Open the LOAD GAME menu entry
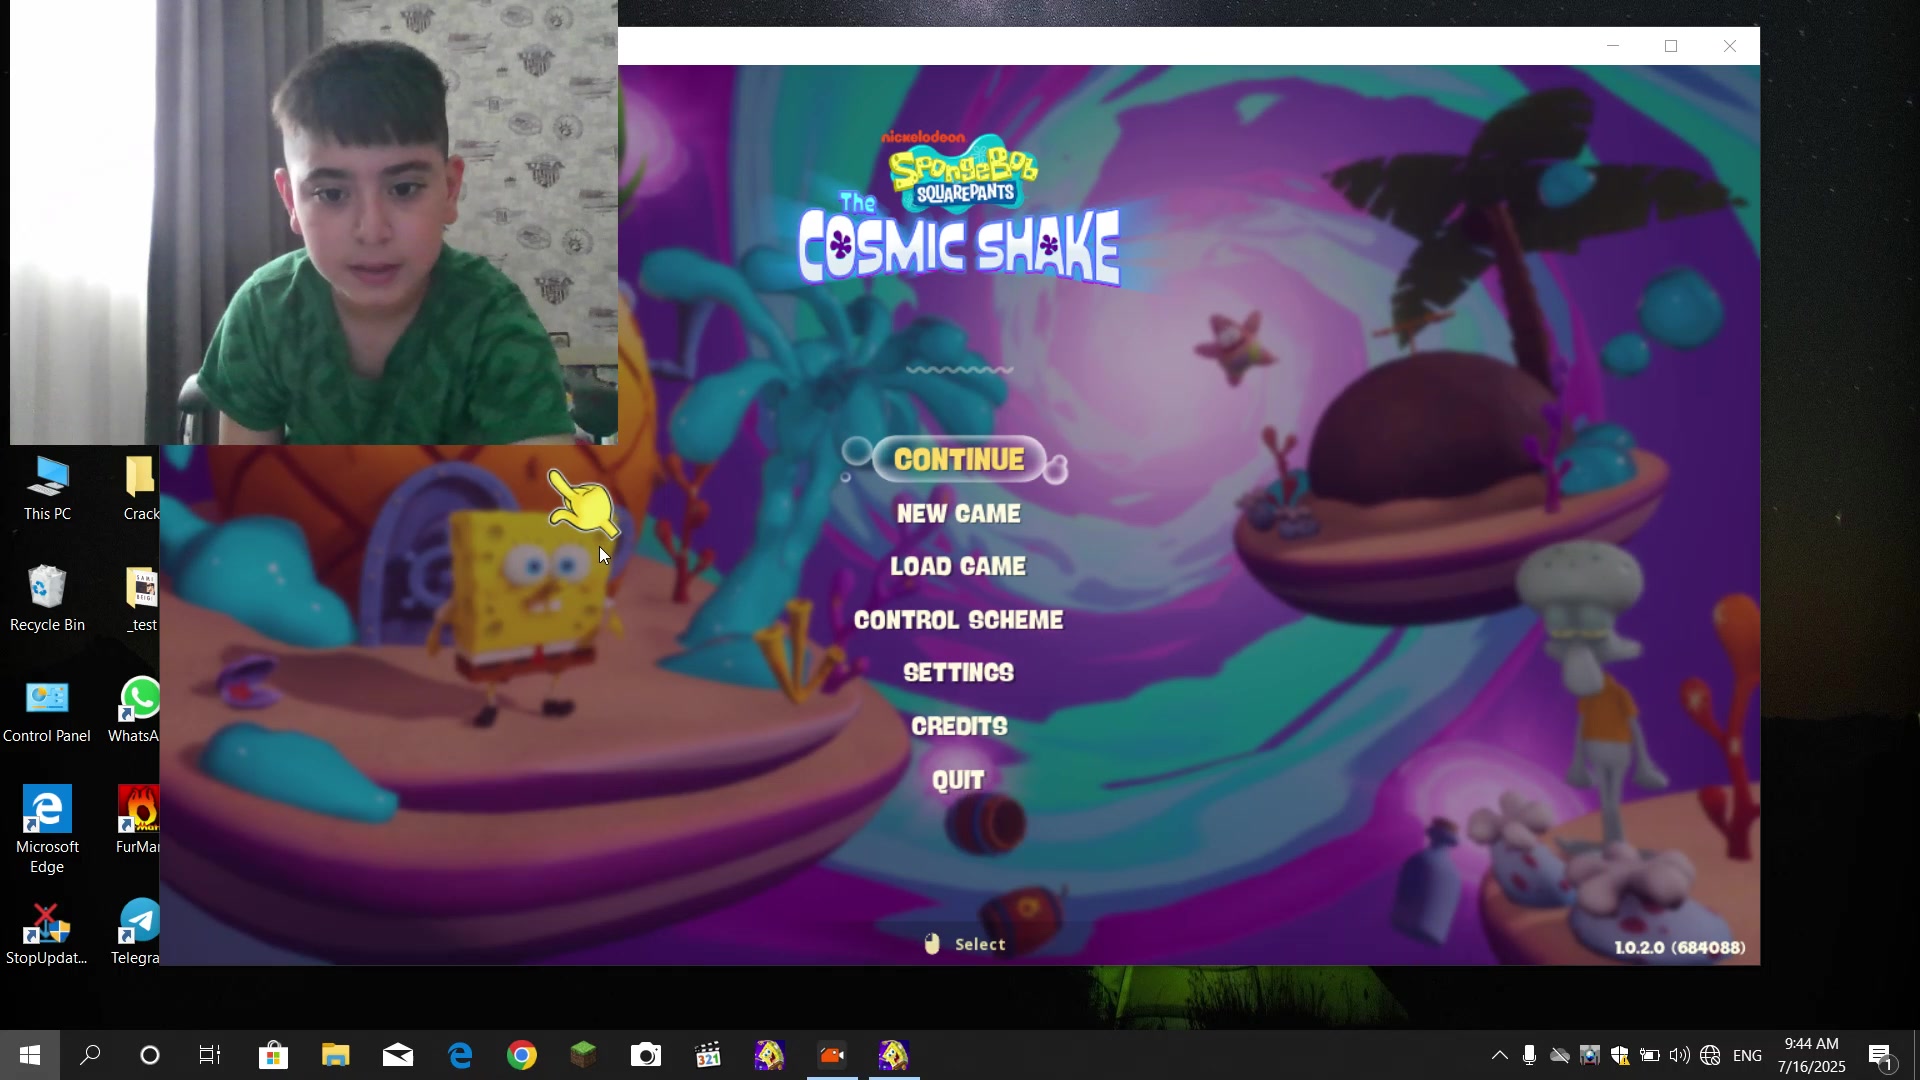Image resolution: width=1920 pixels, height=1080 pixels. click(x=958, y=567)
